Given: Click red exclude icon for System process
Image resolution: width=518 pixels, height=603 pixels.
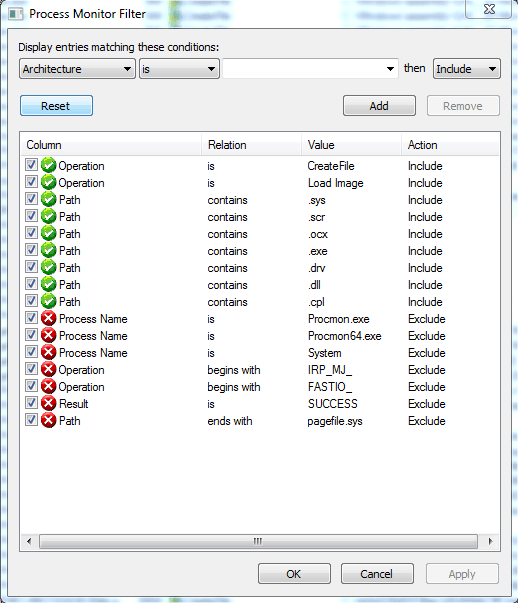Looking at the screenshot, I should point(48,352).
